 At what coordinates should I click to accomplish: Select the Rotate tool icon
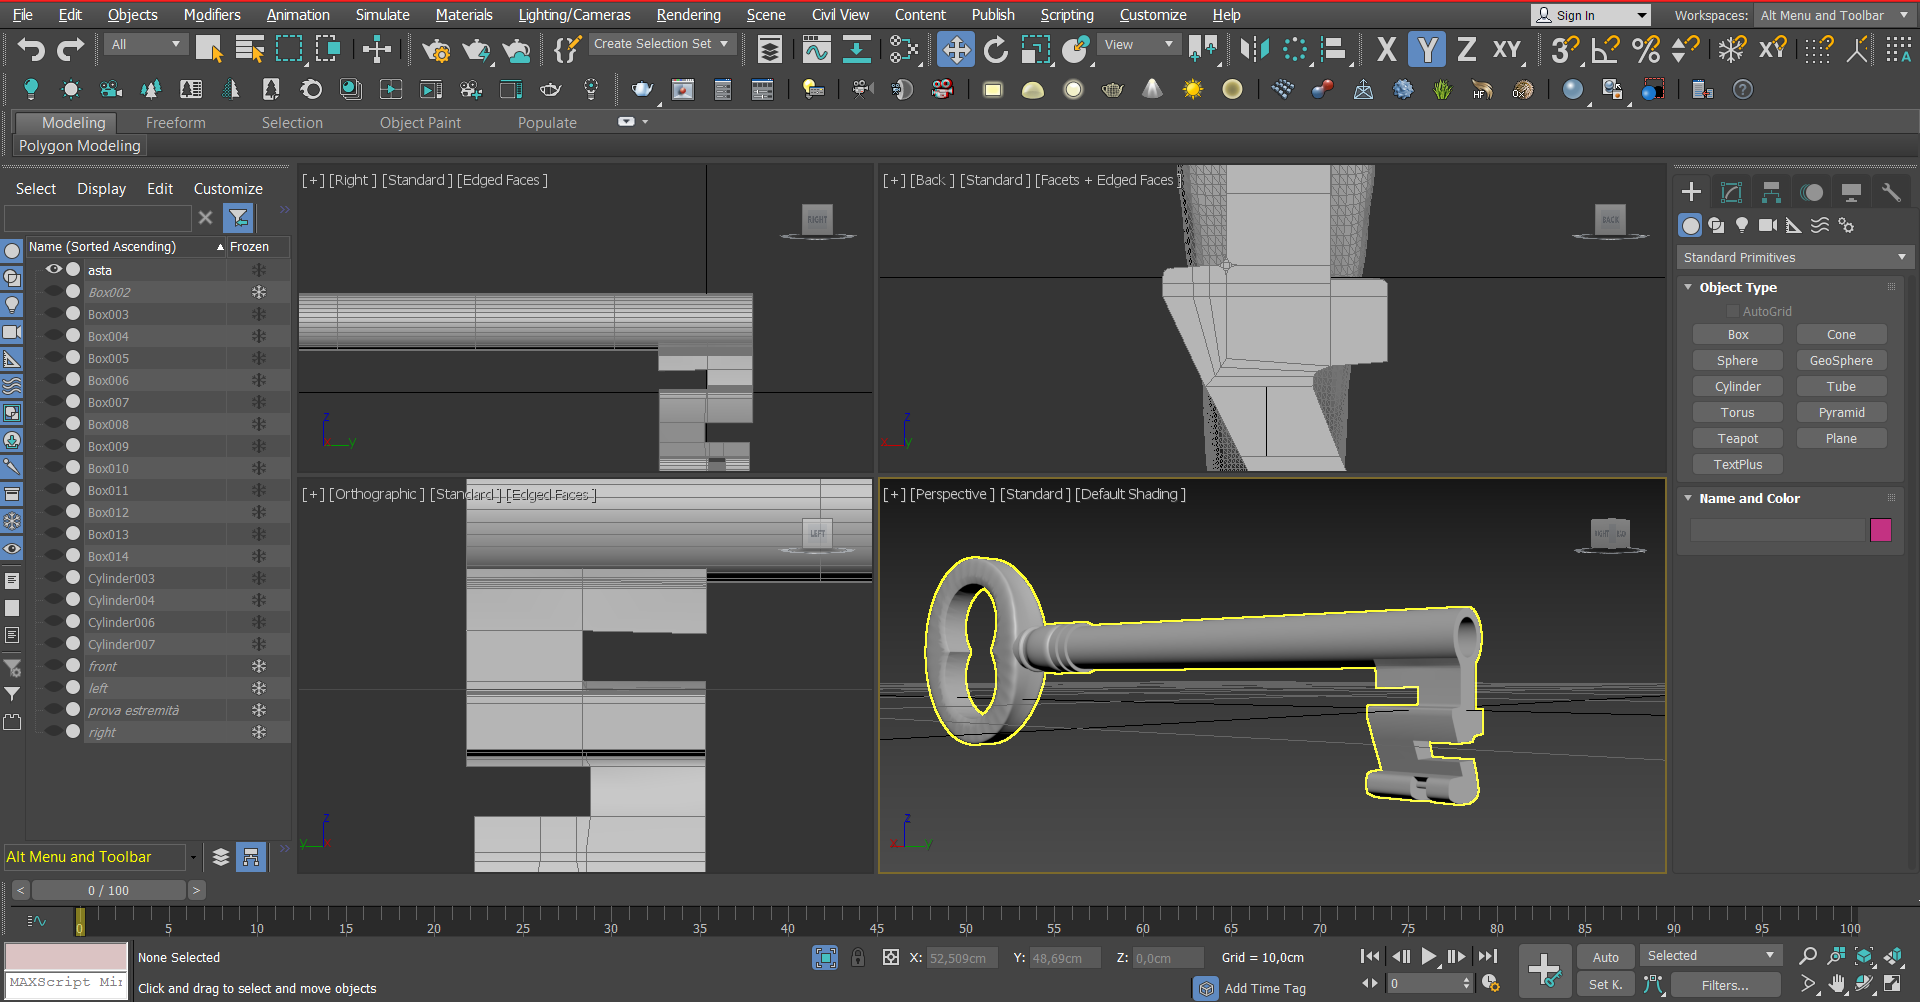[995, 49]
